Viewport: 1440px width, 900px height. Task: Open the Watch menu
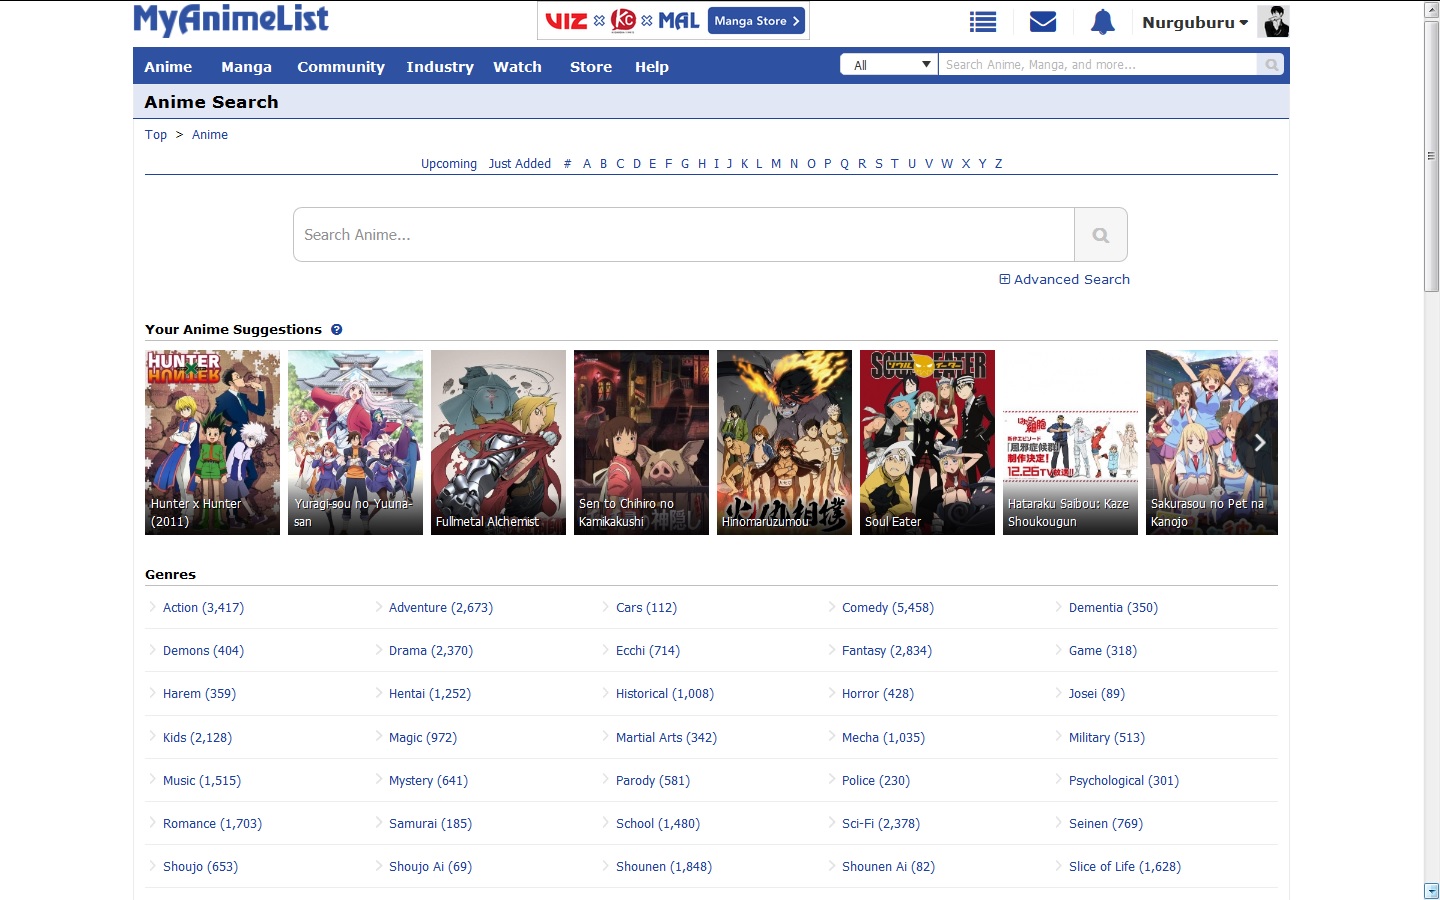point(517,67)
